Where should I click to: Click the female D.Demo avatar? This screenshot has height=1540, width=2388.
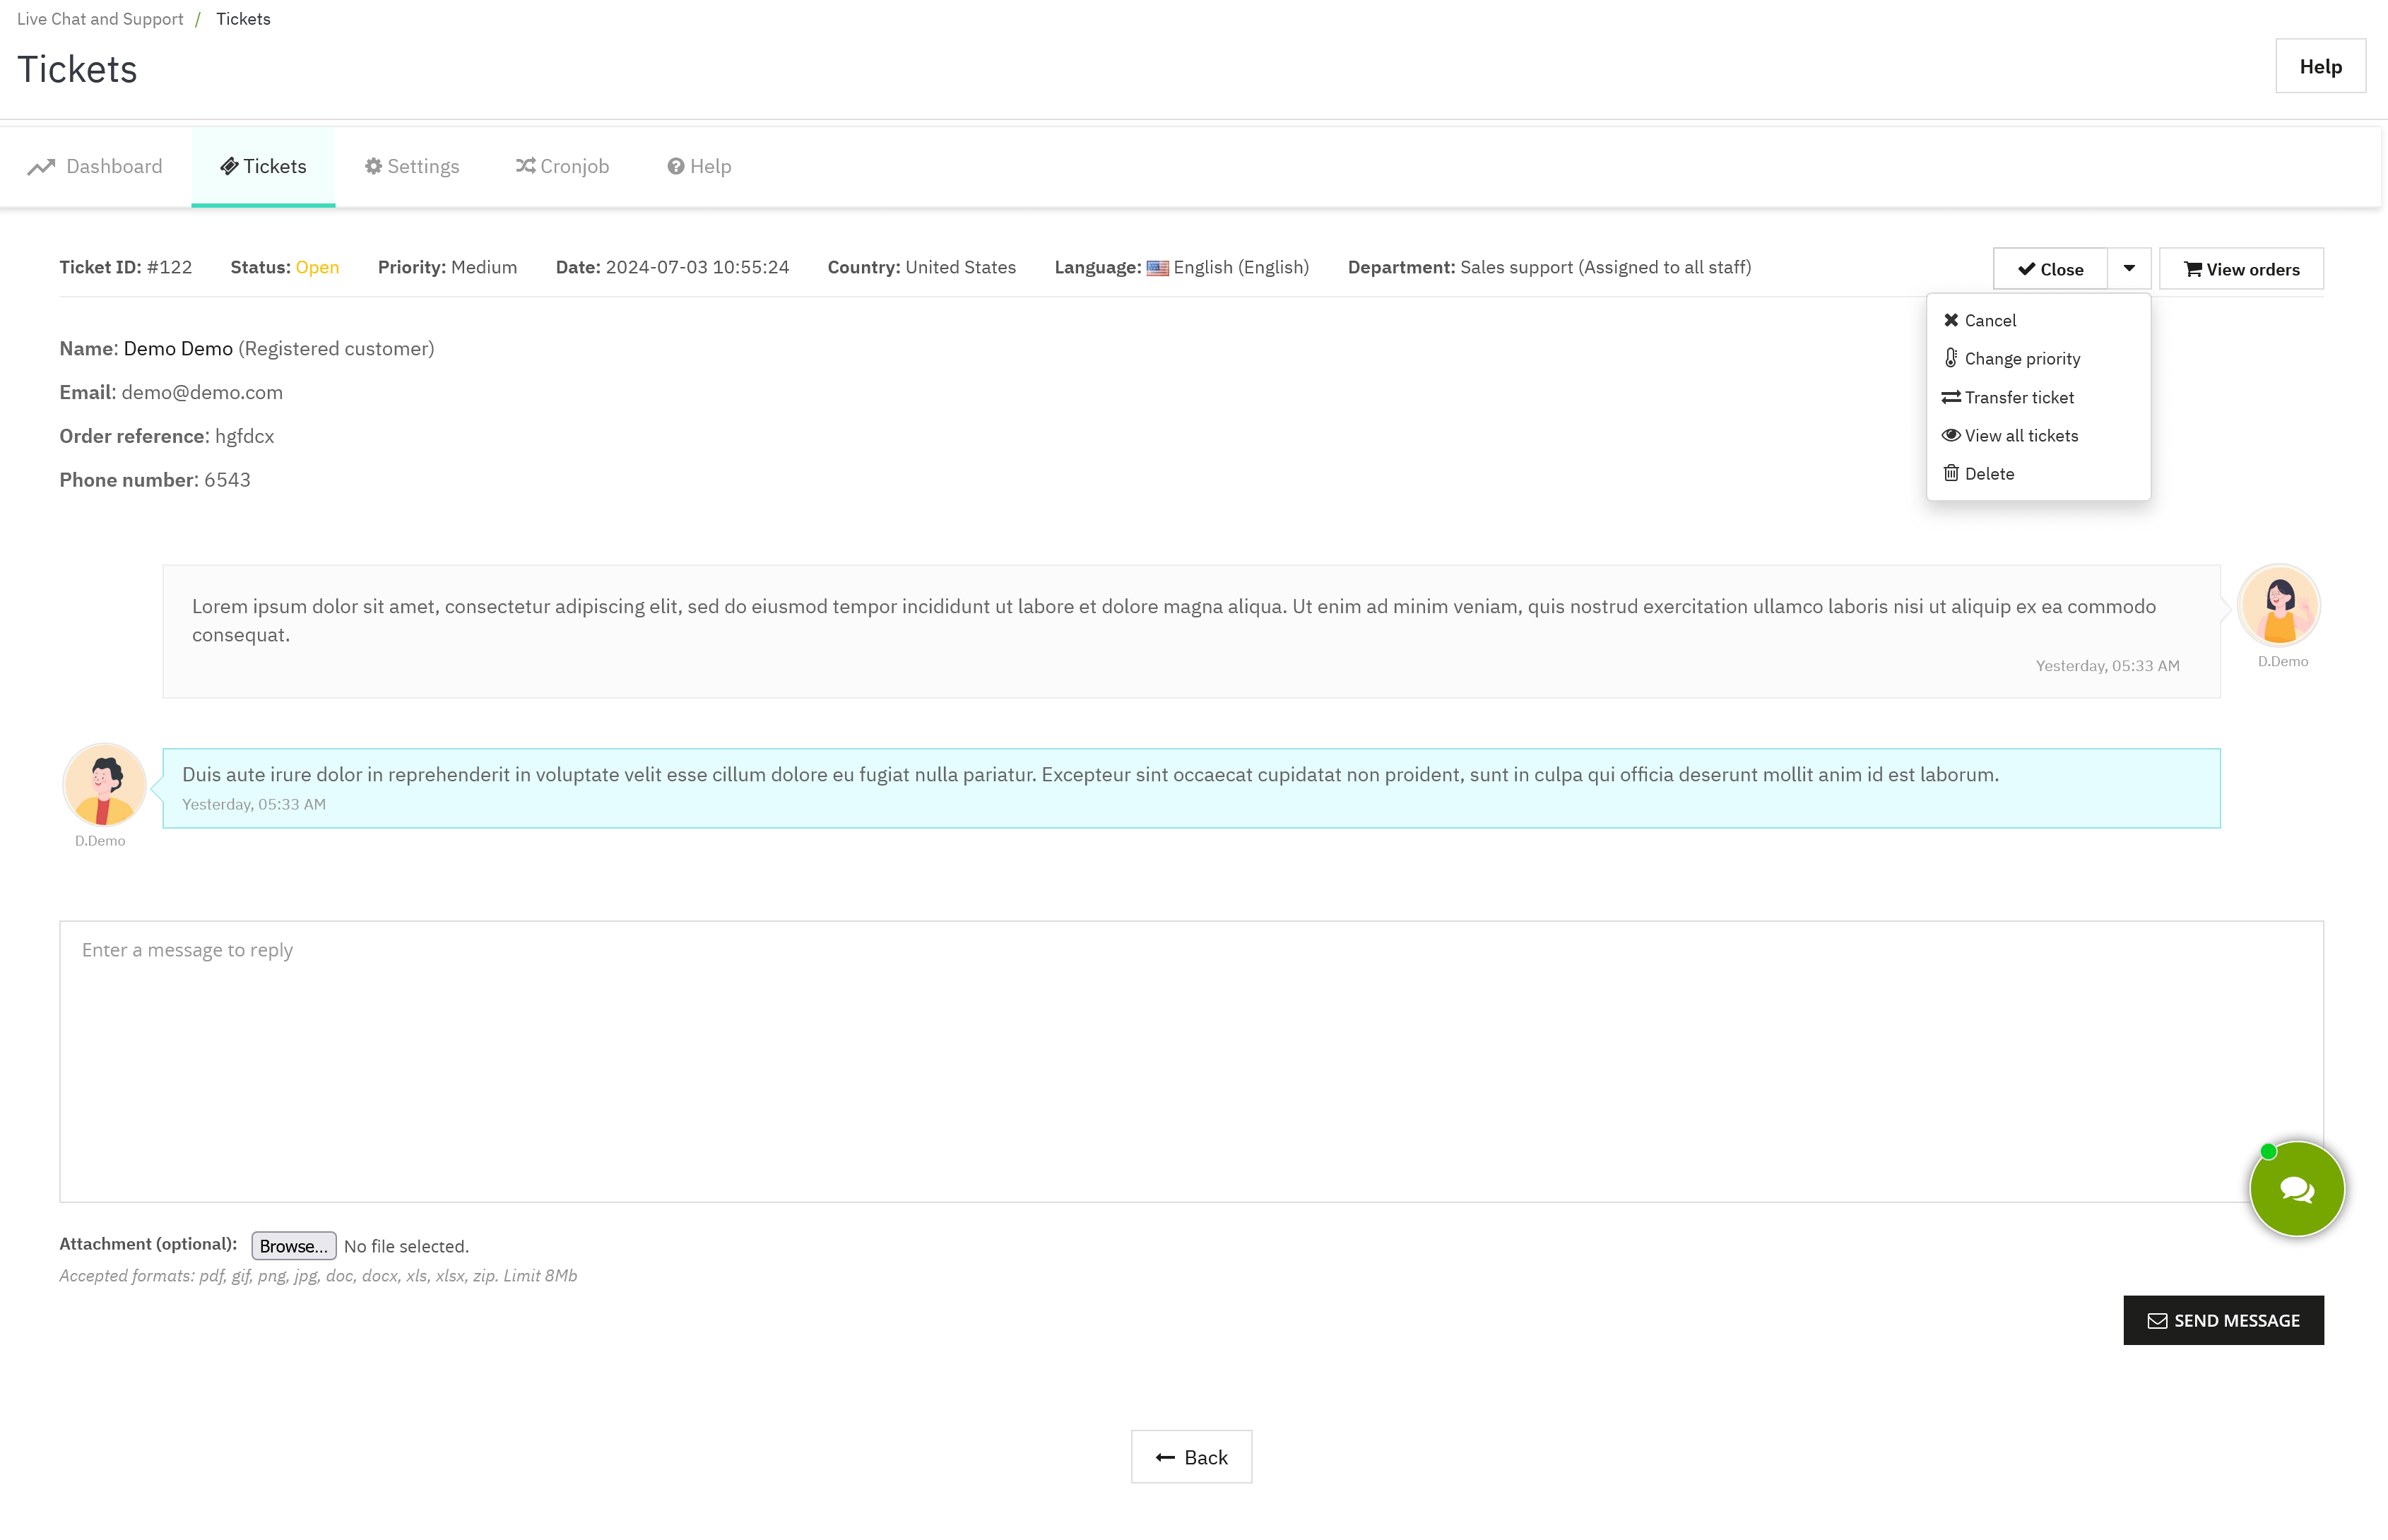pos(2279,606)
